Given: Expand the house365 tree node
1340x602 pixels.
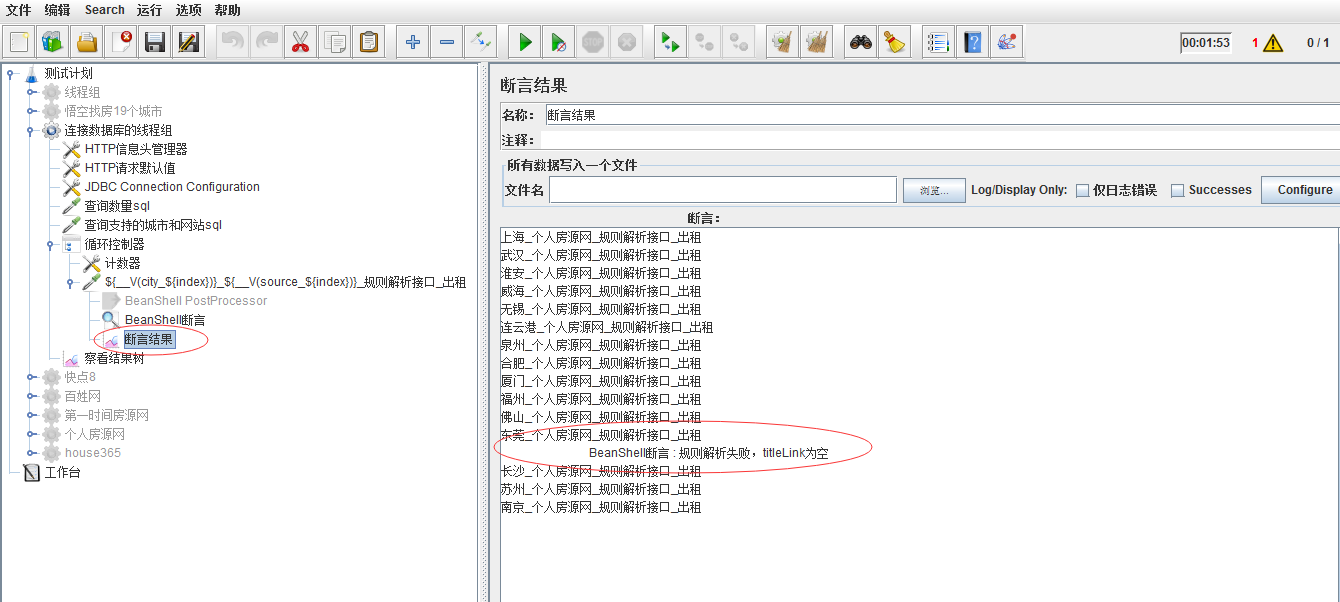Looking at the screenshot, I should pyautogui.click(x=30, y=453).
